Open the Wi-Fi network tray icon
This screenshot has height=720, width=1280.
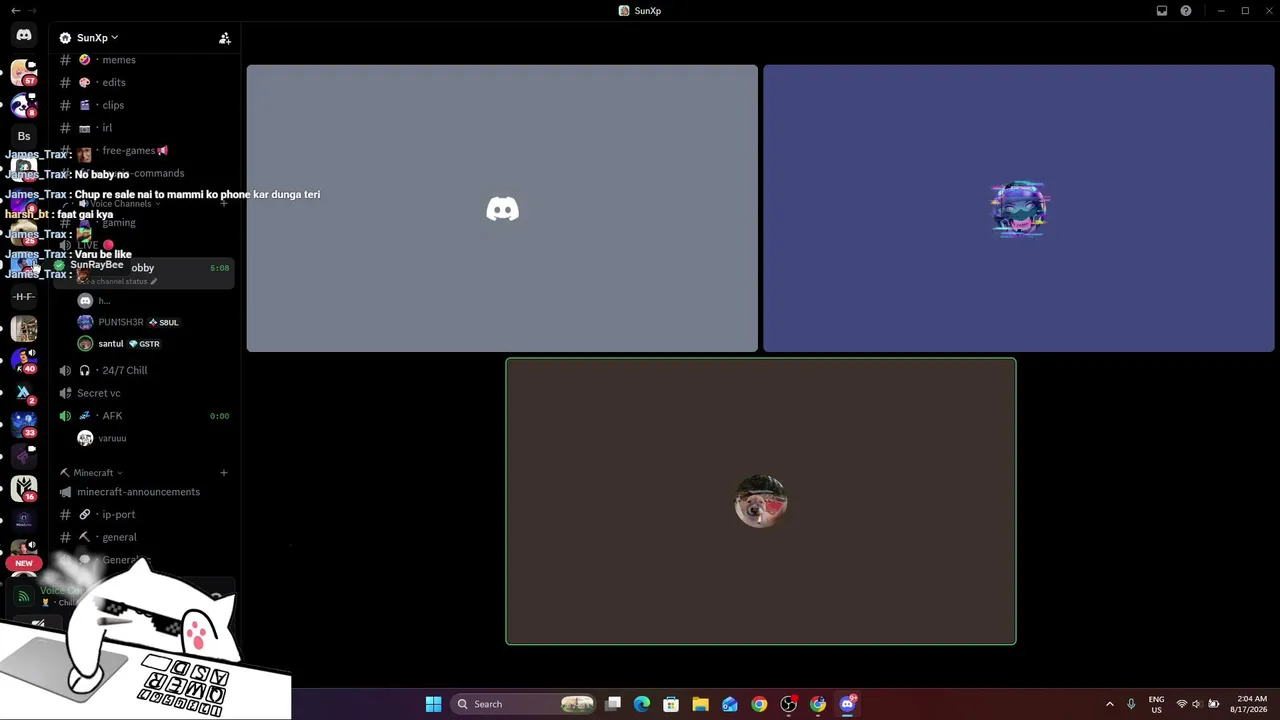point(1181,704)
